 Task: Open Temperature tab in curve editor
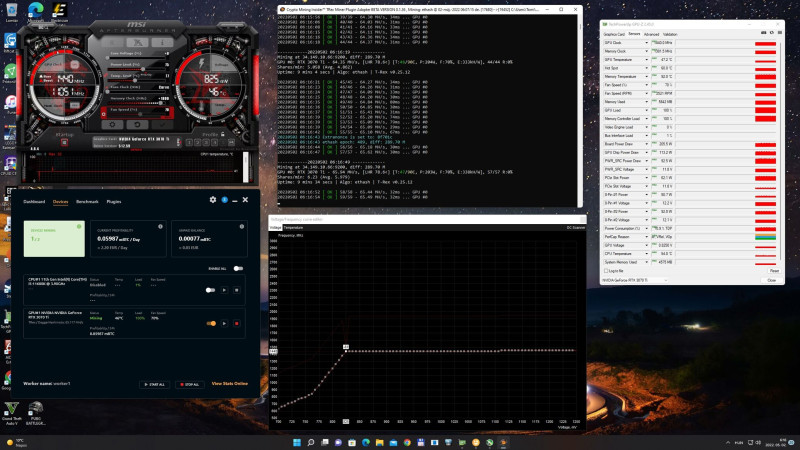[293, 228]
